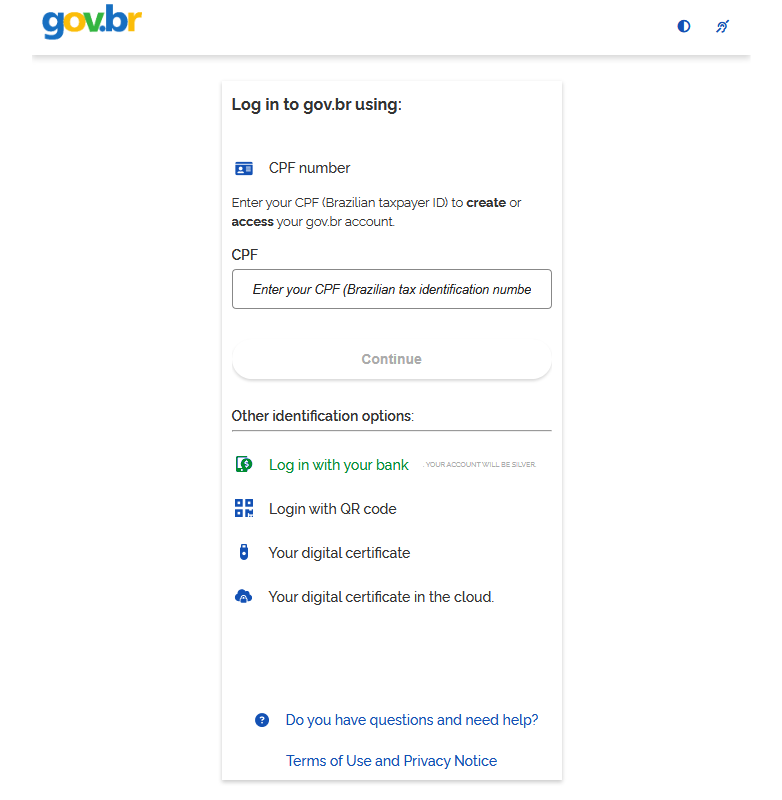Choose Your digital certificate option
Screen dimensions: 782x800
[x=339, y=553]
